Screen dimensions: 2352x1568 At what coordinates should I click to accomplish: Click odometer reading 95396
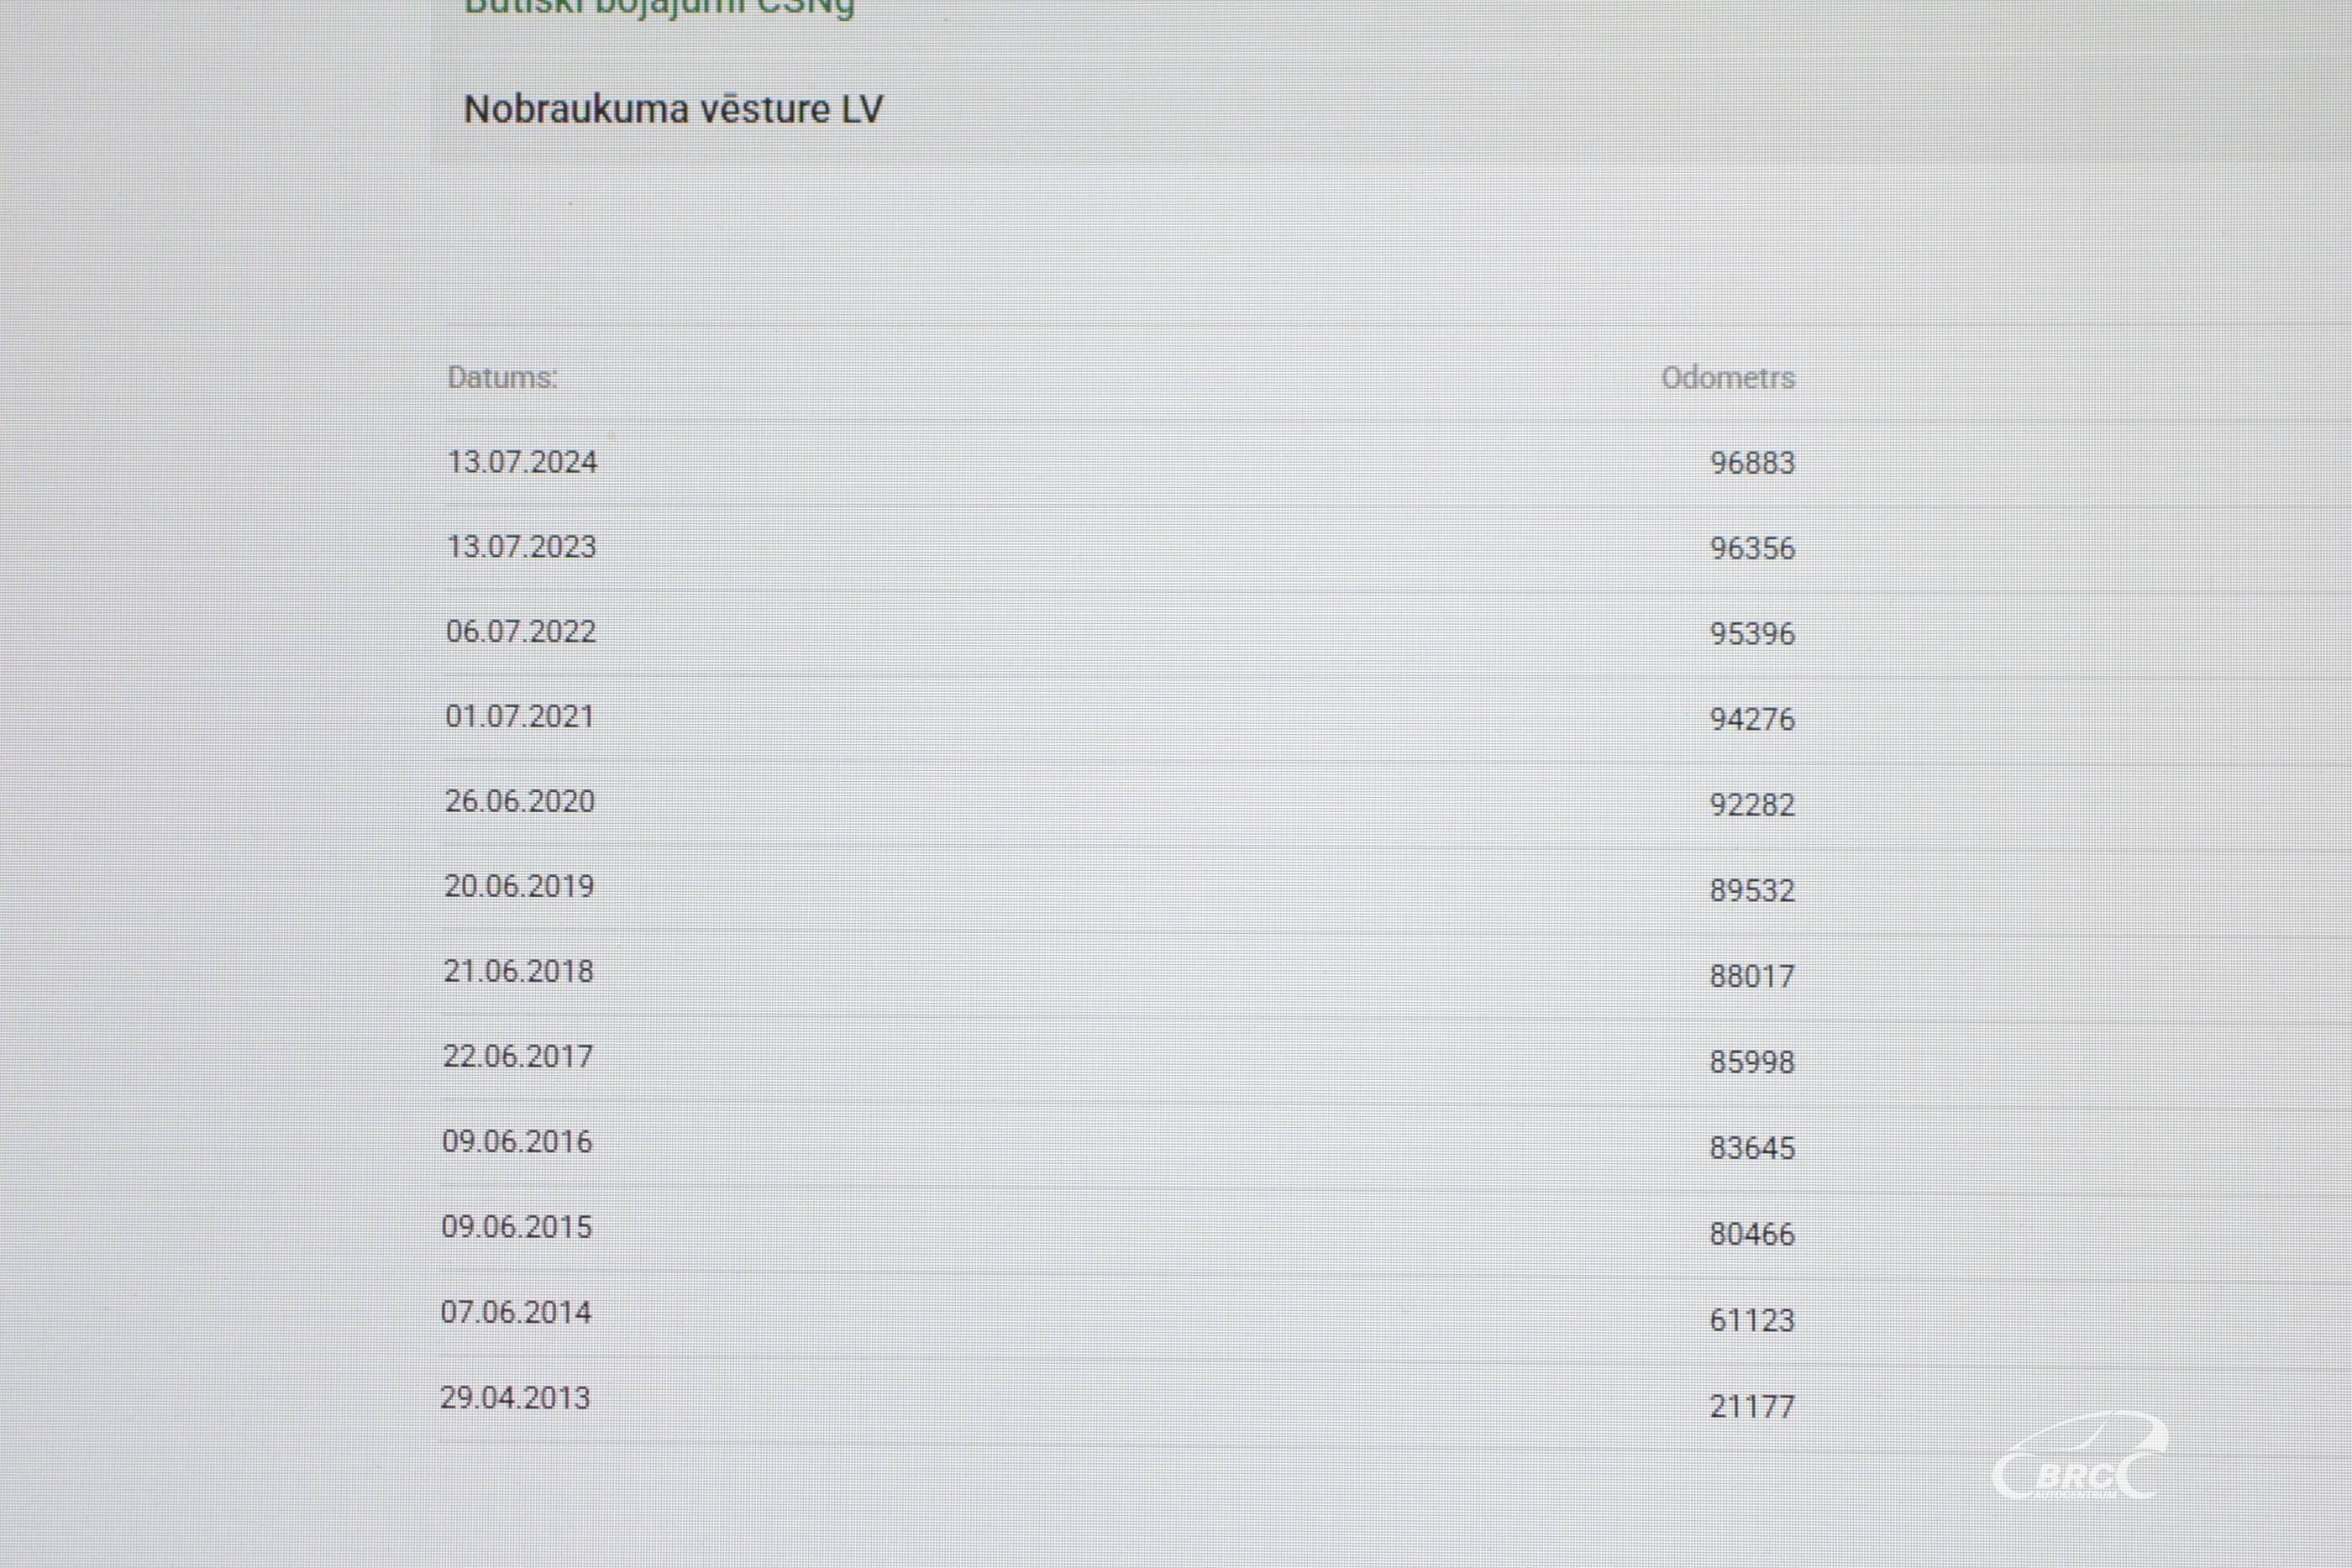1752,633
